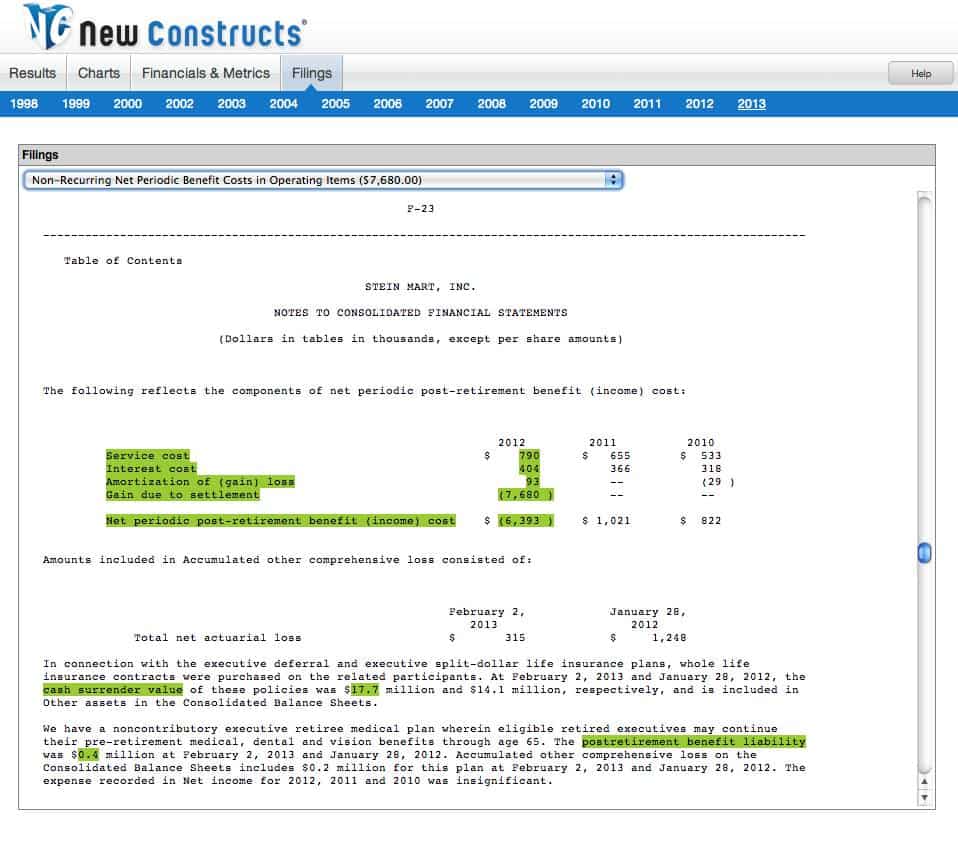The width and height of the screenshot is (958, 855).
Task: Click 'Net periodic post-retirement benefit (income) cost'
Action: [x=280, y=521]
